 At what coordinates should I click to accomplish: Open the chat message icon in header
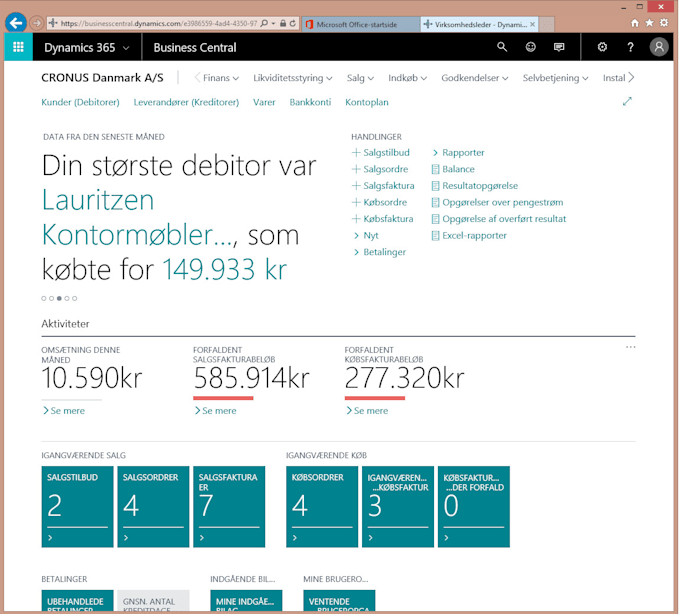tap(559, 47)
